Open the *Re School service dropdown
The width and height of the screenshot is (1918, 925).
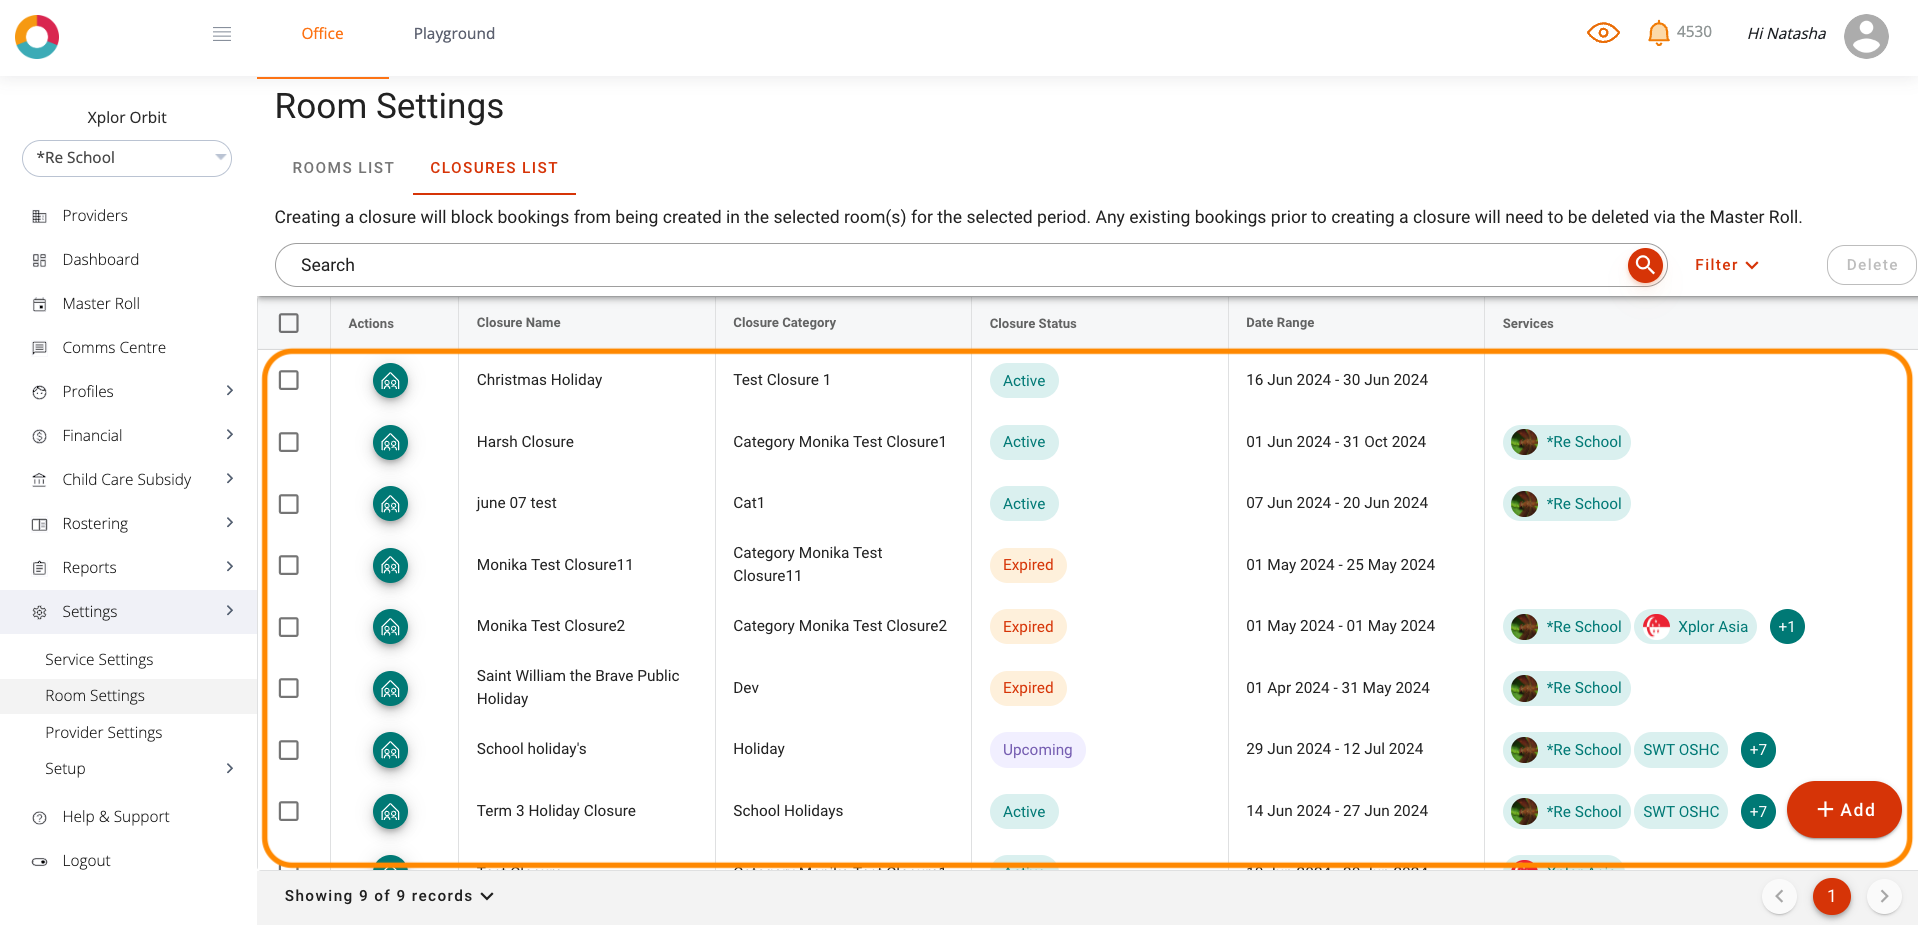[127, 158]
